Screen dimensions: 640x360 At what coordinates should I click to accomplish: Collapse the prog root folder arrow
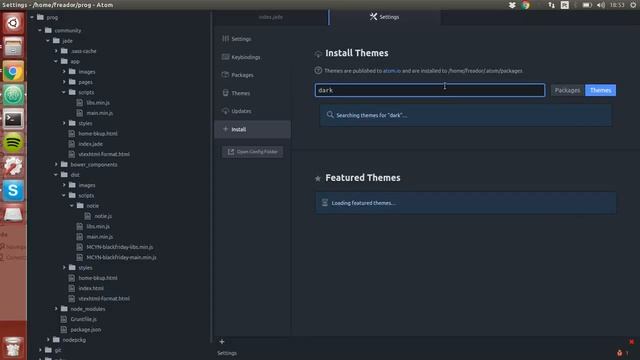[x=32, y=17]
